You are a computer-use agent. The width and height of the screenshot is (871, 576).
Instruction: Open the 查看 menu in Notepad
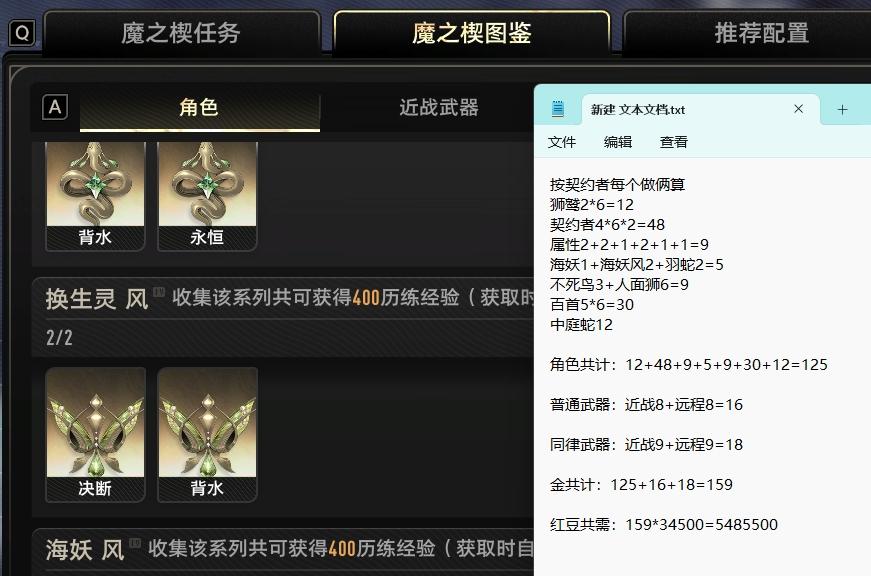(674, 142)
